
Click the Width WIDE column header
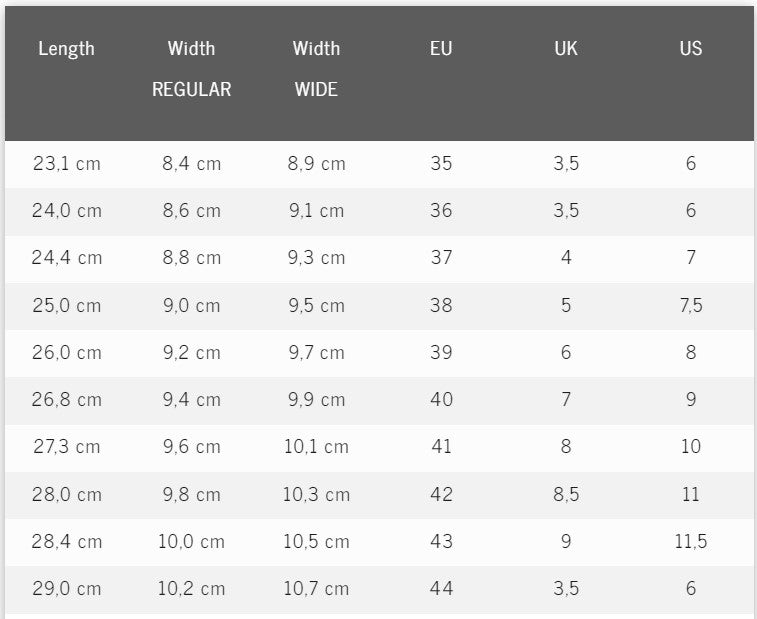coord(316,68)
